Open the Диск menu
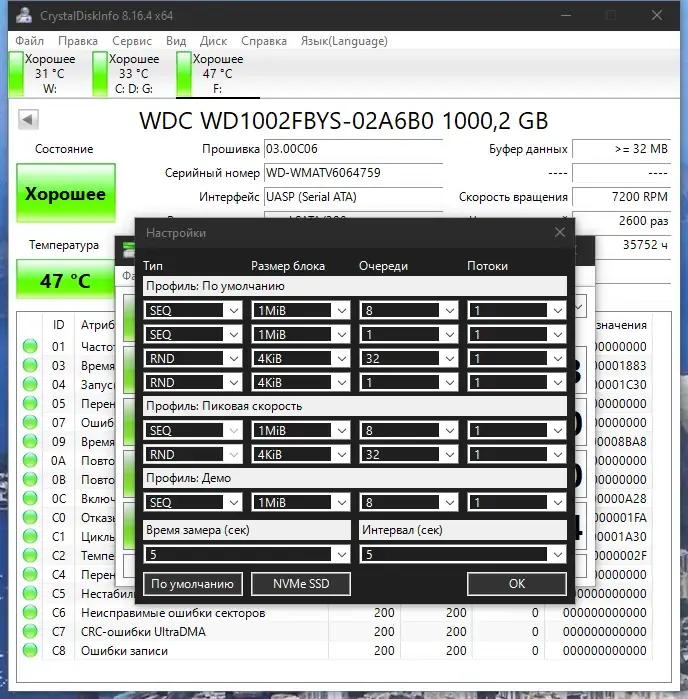The width and height of the screenshot is (688, 699). tap(213, 41)
